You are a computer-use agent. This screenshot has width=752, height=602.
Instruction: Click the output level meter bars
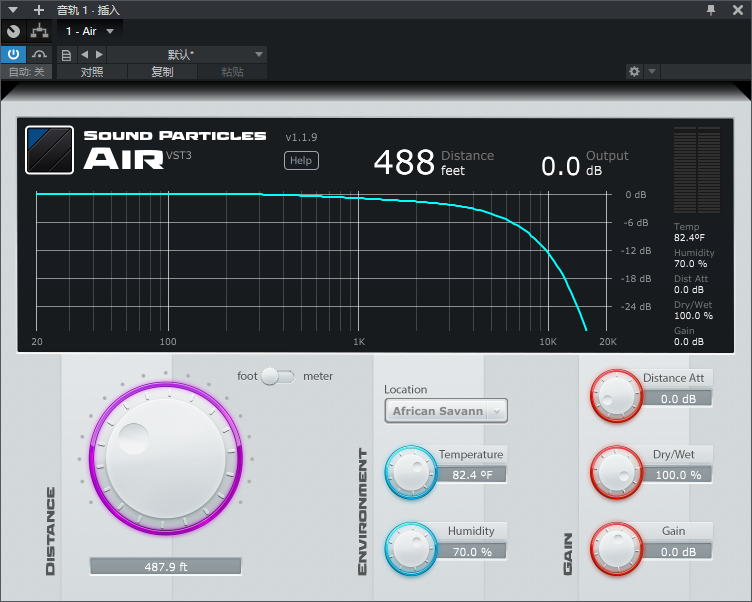click(697, 170)
